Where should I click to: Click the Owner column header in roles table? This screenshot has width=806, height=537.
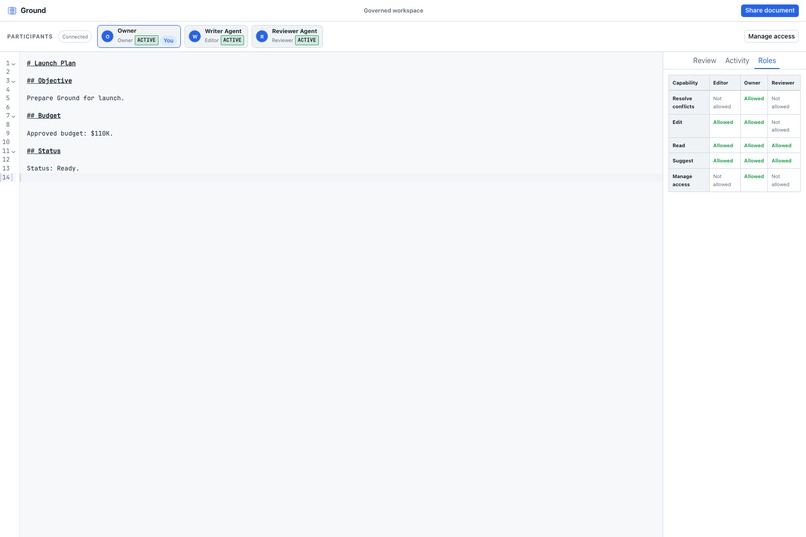click(x=752, y=83)
